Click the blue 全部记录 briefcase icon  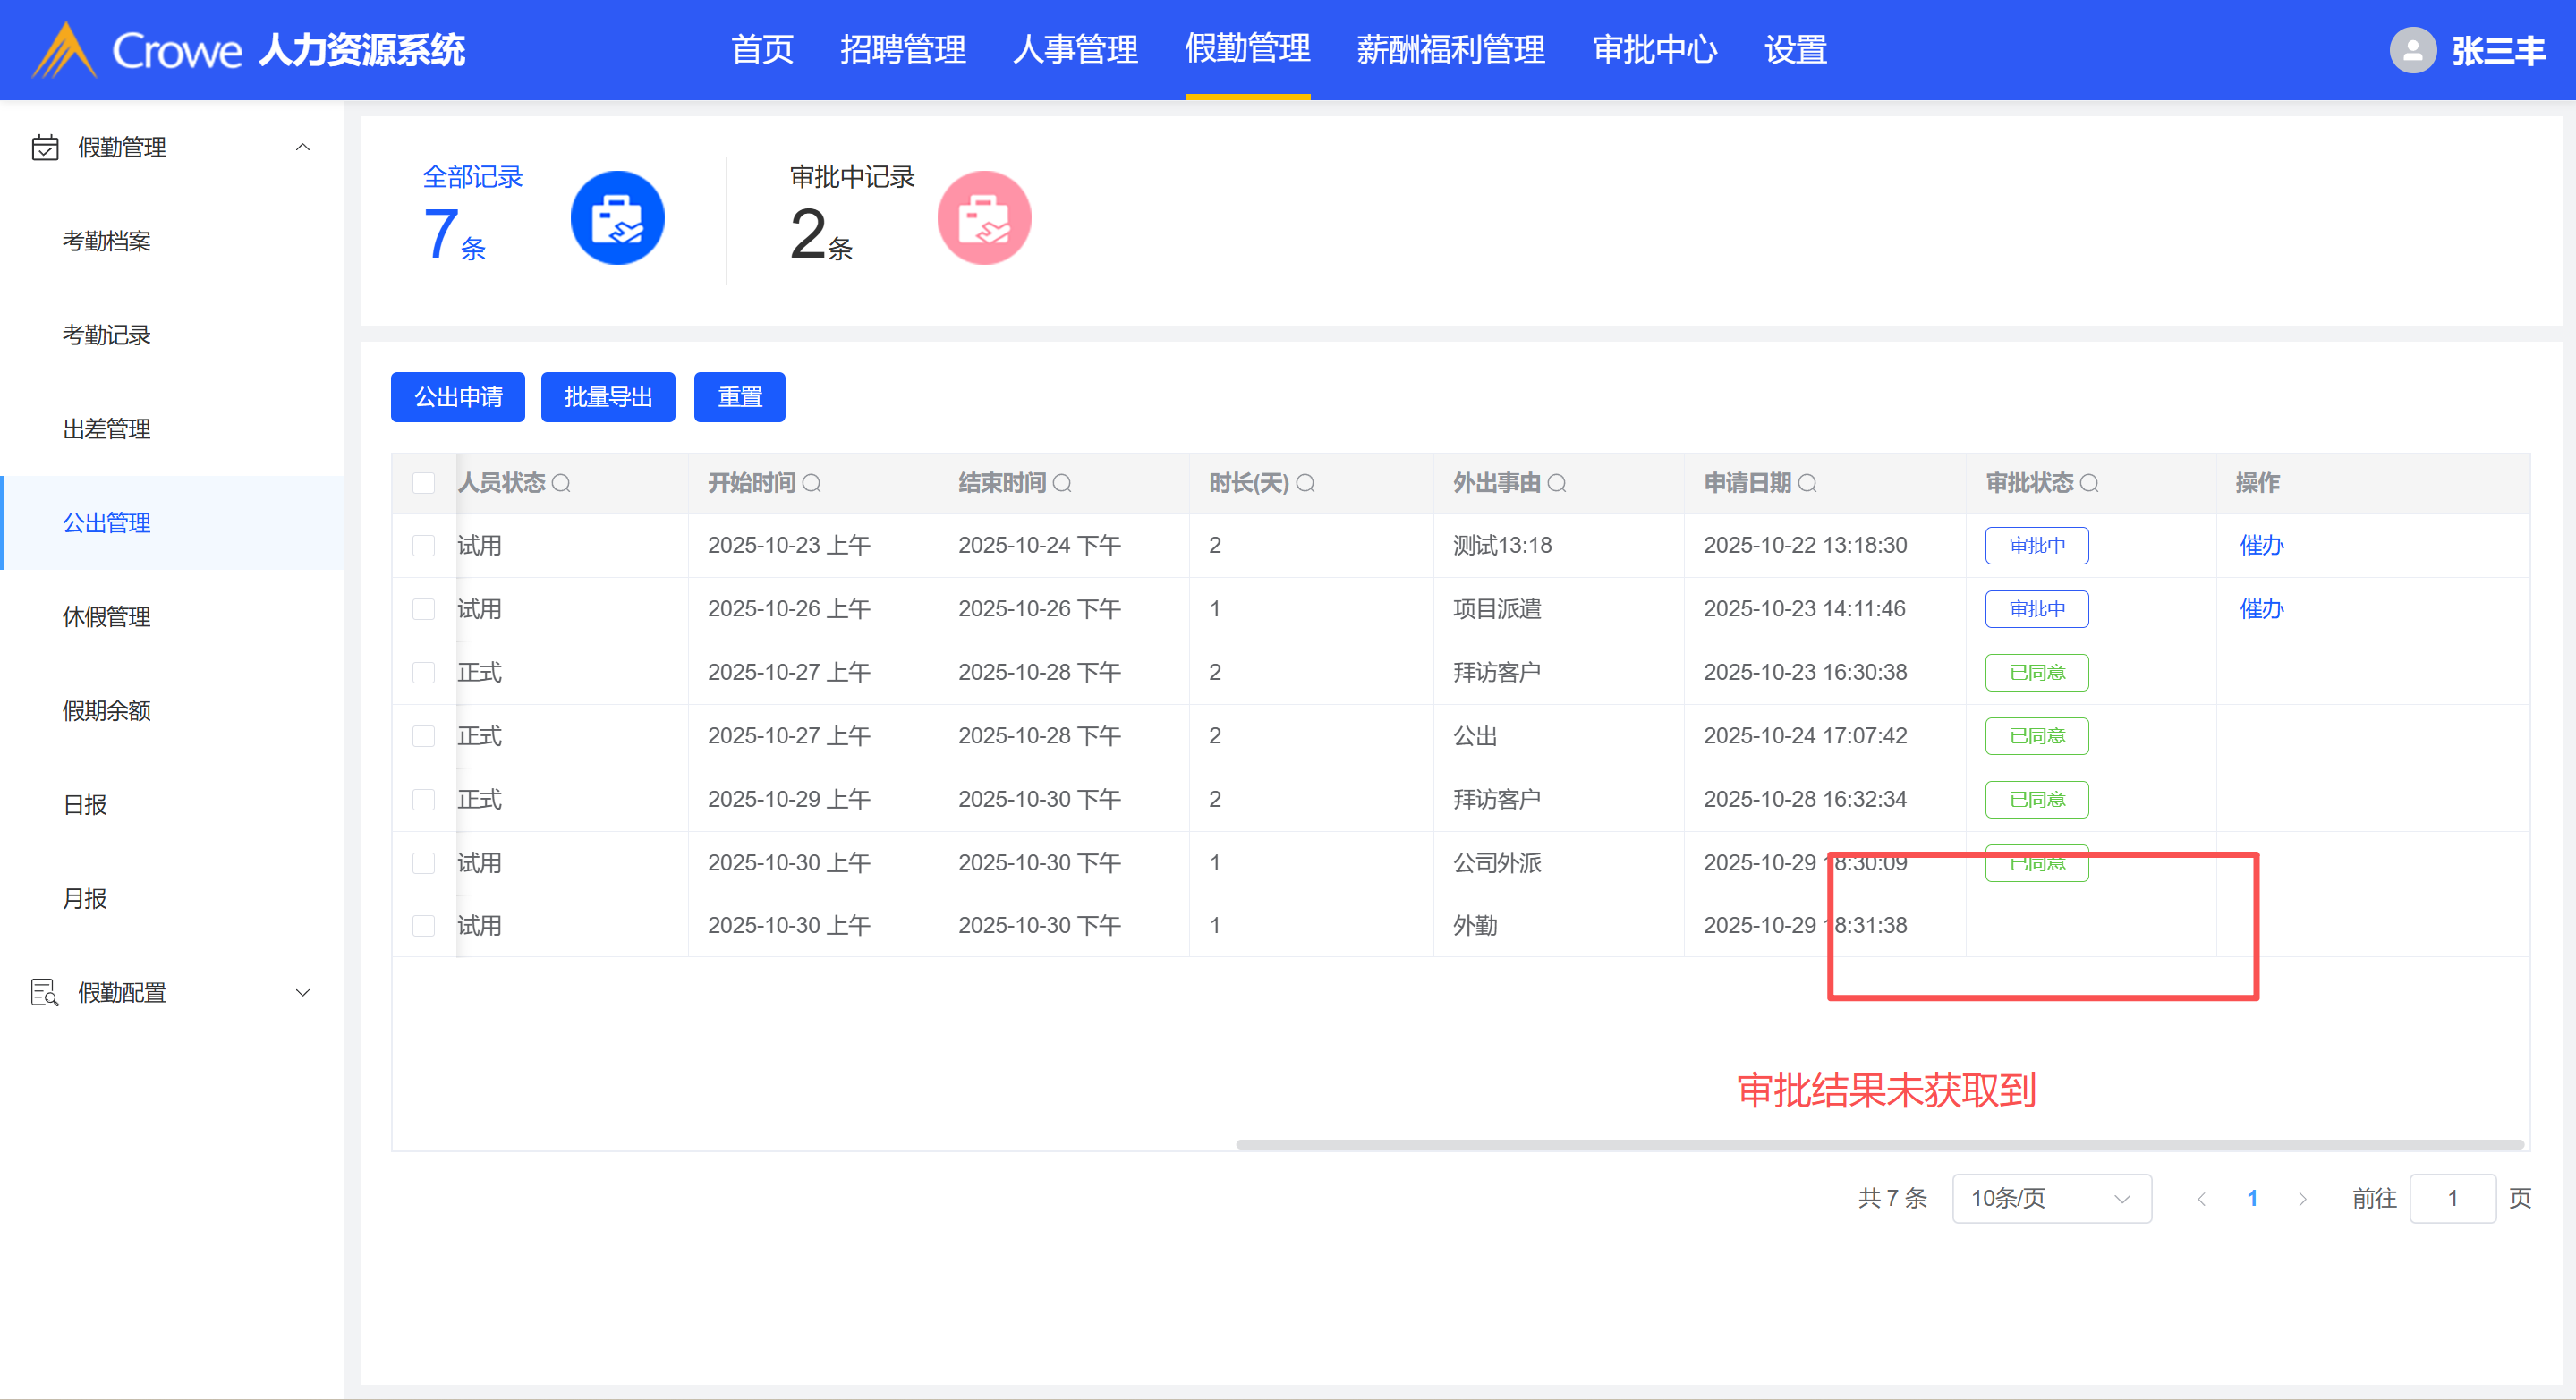coord(617,218)
